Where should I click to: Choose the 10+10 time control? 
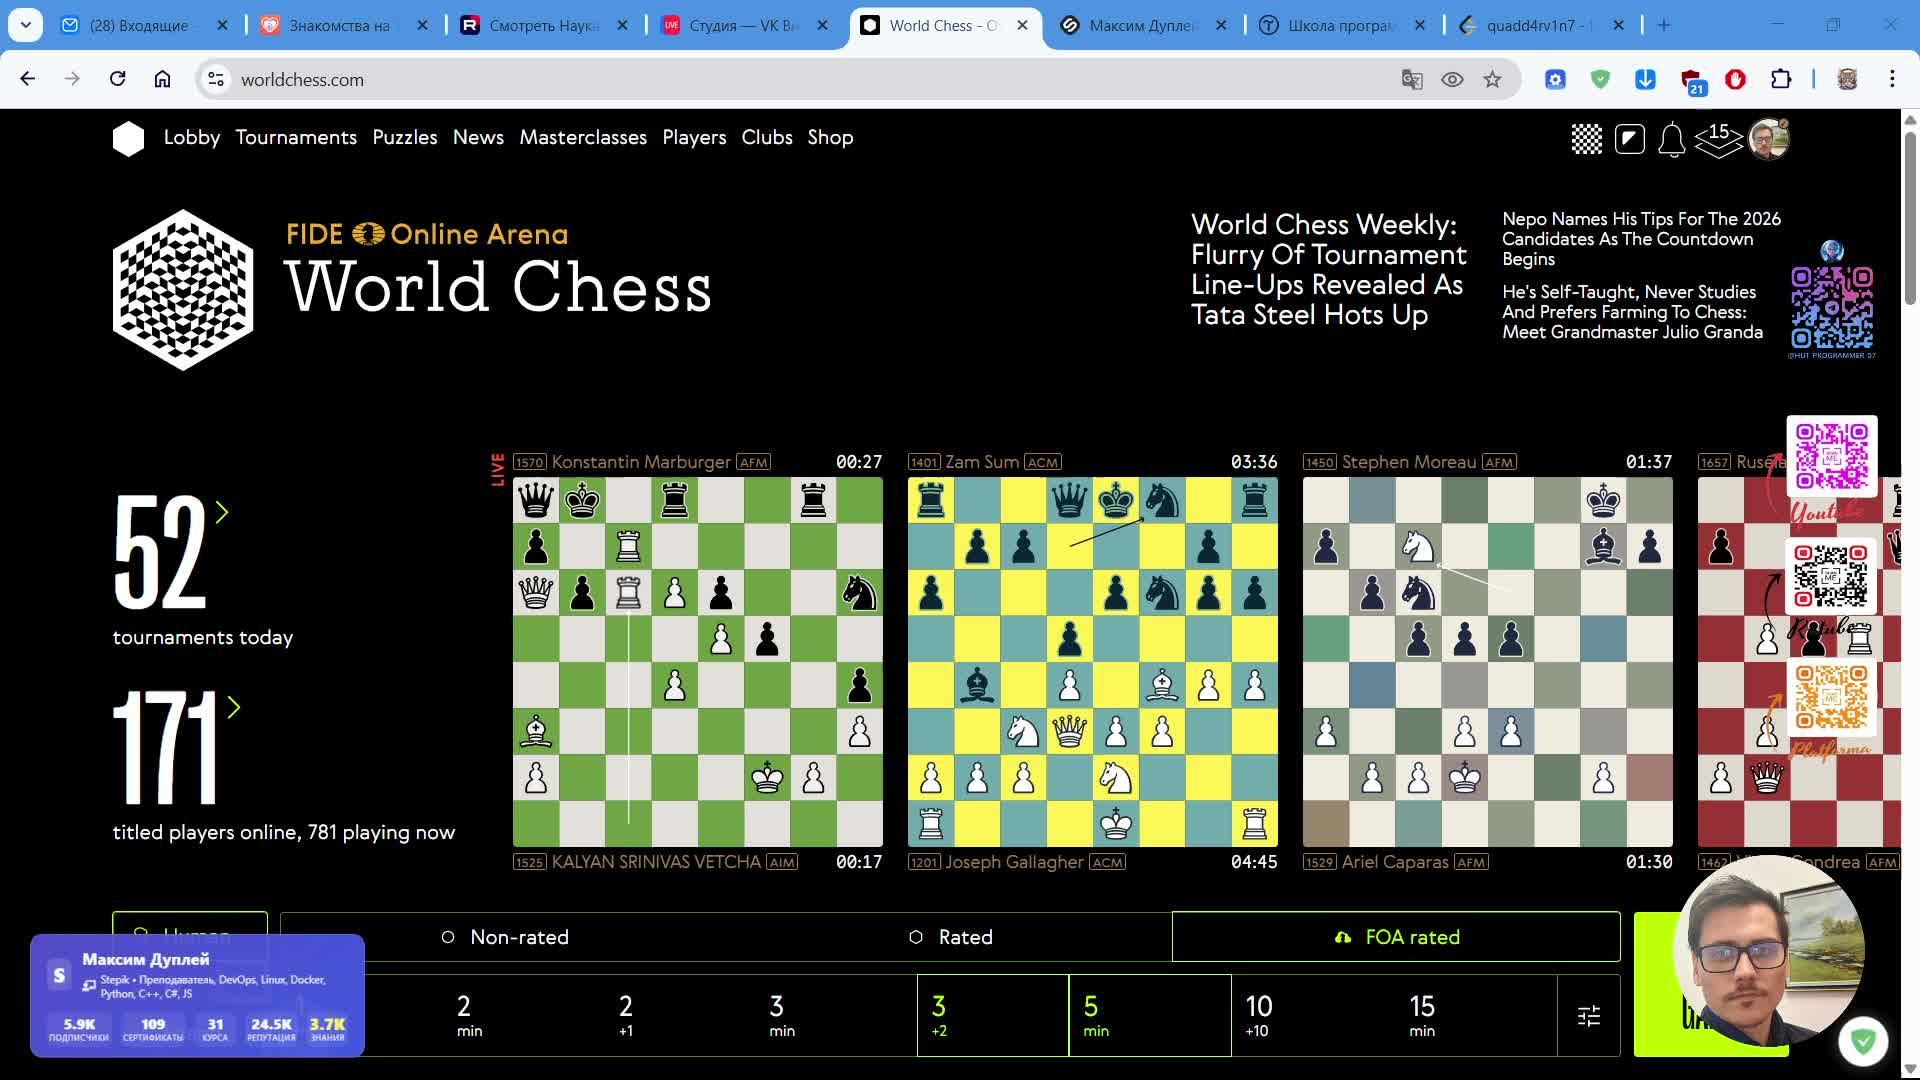pos(1257,1015)
